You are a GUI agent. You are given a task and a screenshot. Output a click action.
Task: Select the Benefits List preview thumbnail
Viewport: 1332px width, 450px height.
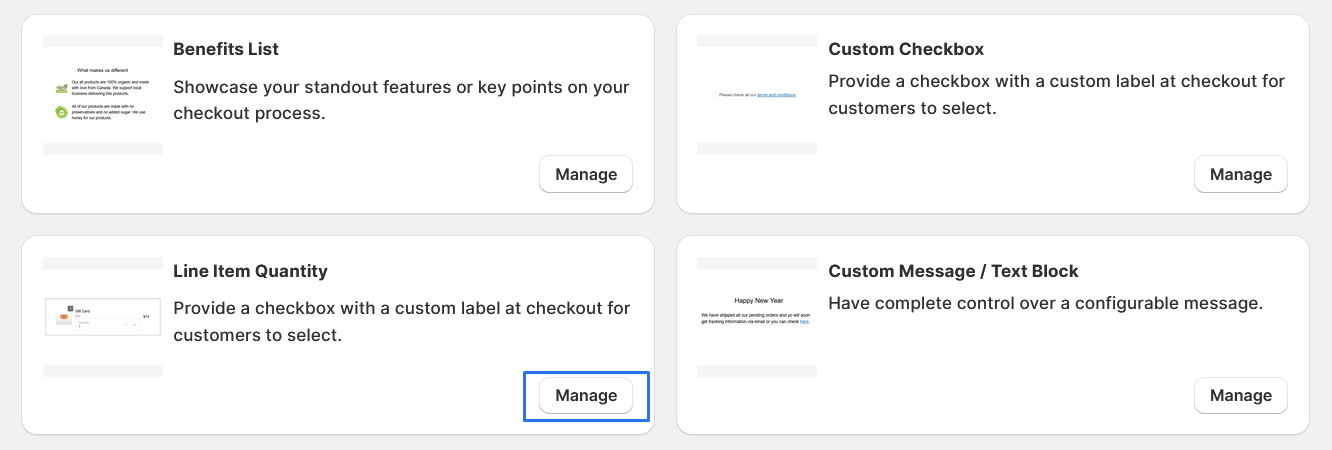[x=103, y=95]
